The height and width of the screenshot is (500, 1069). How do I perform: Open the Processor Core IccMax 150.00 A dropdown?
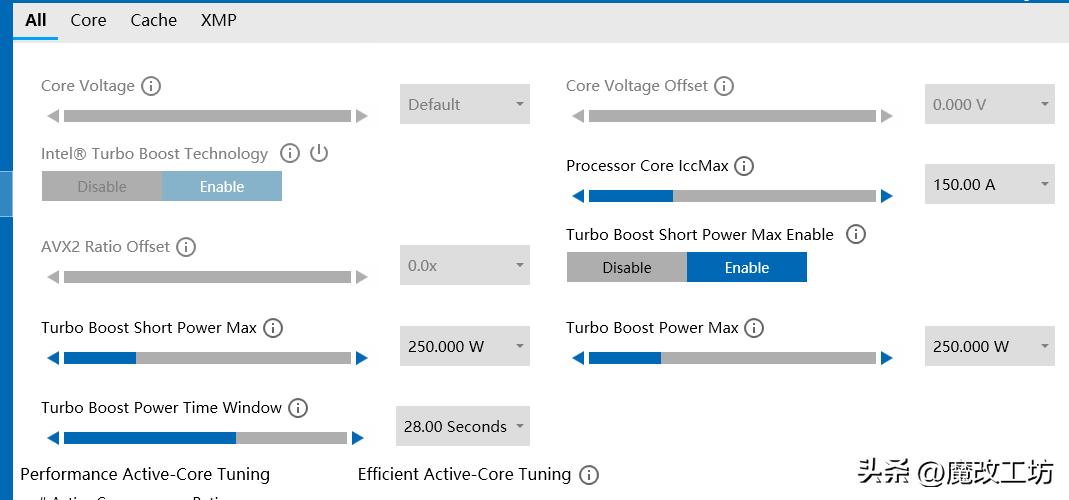(x=989, y=185)
